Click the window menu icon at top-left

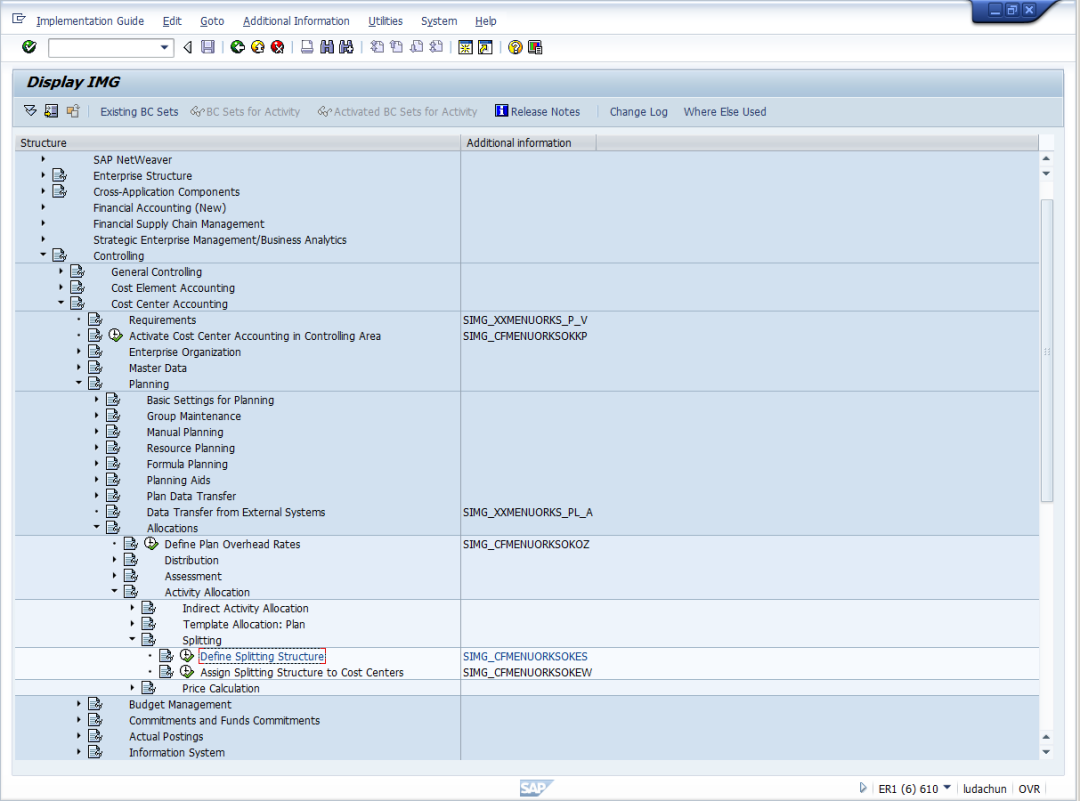(x=19, y=19)
